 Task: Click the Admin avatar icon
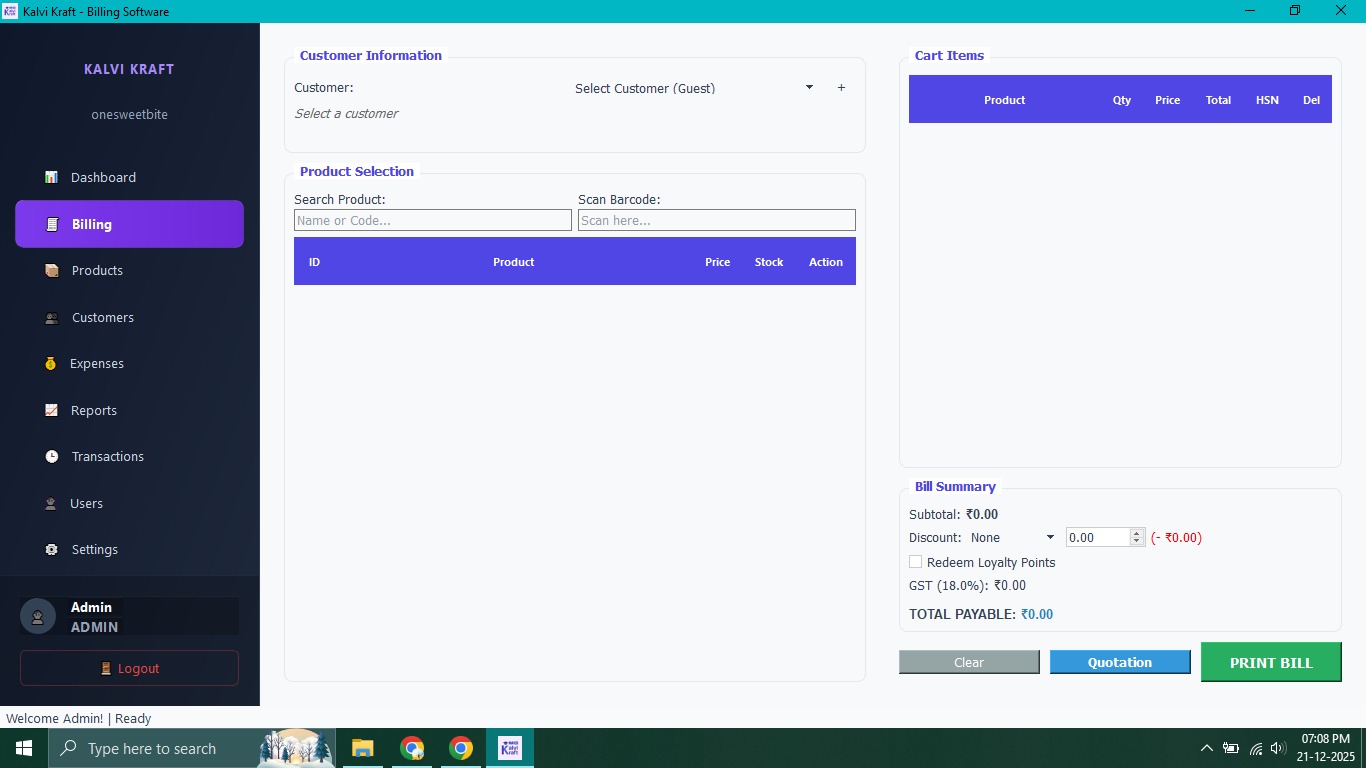[37, 616]
